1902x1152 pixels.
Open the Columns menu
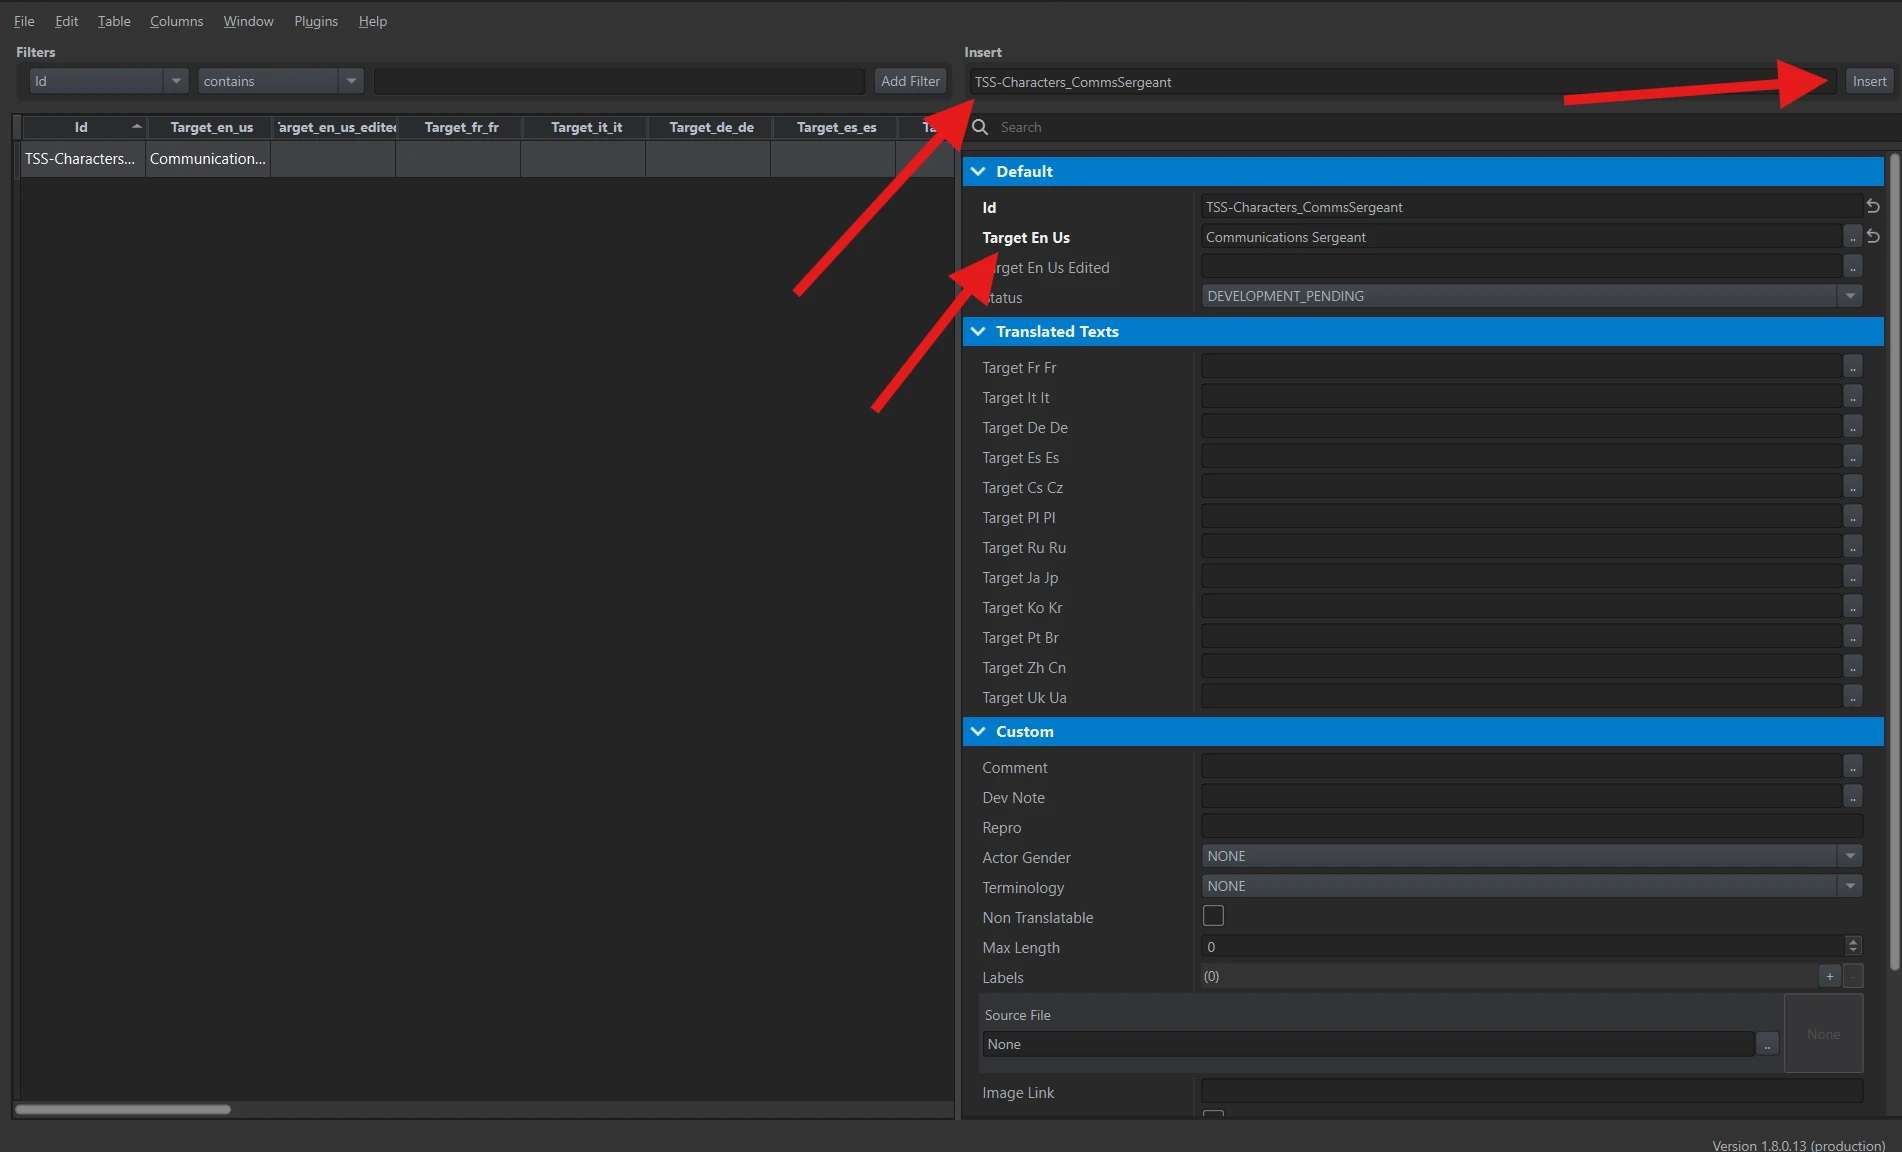pos(176,21)
